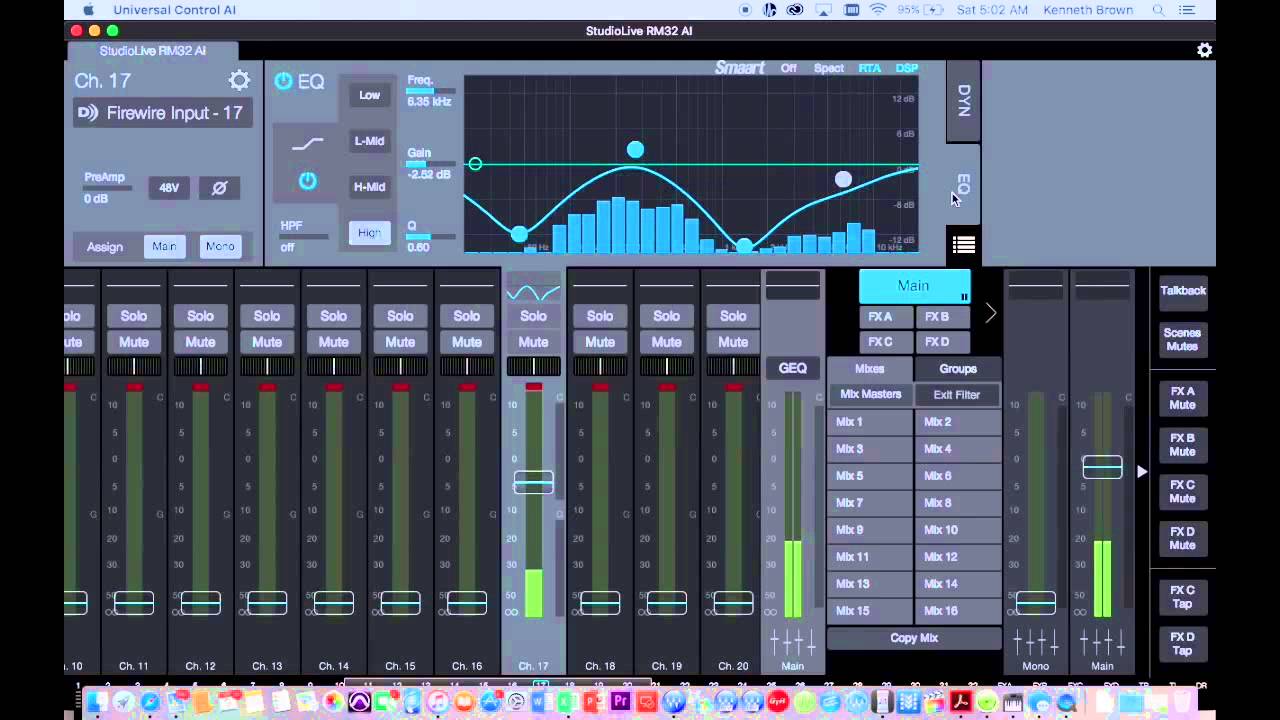Adjust the Freq. slider at 6.35 kHz
The height and width of the screenshot is (720, 1280).
pyautogui.click(x=431, y=90)
